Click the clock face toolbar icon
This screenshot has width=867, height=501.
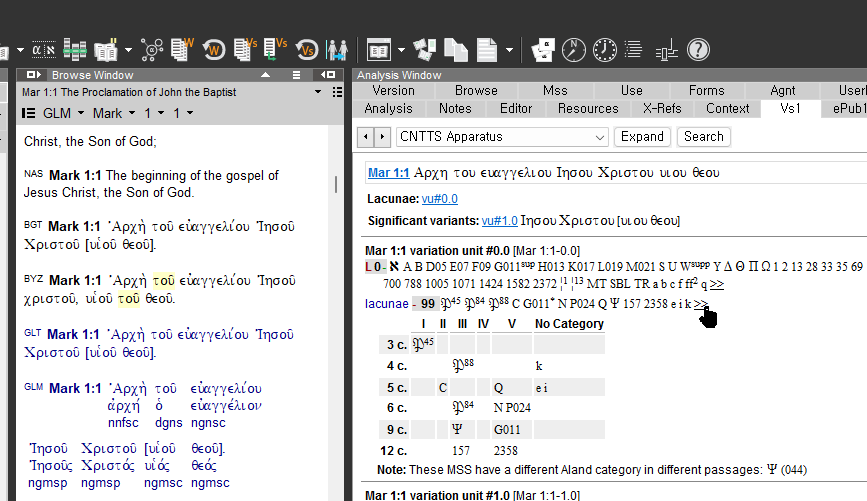[604, 50]
